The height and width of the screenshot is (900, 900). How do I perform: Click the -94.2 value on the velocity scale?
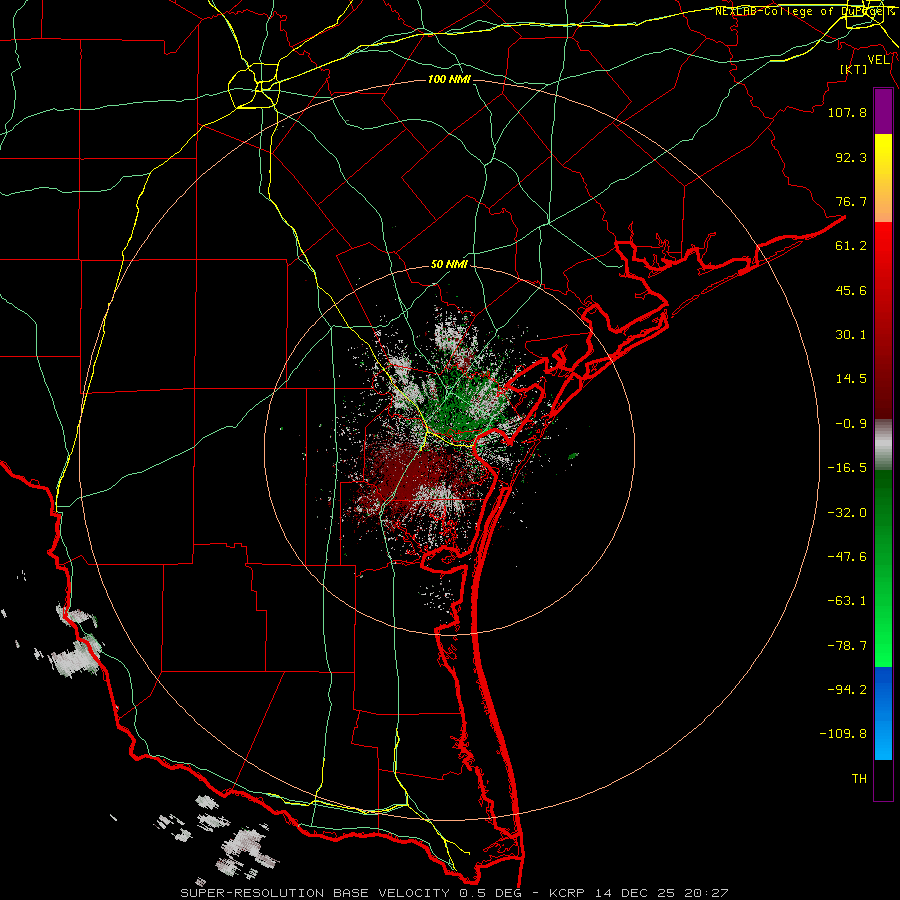pos(847,690)
